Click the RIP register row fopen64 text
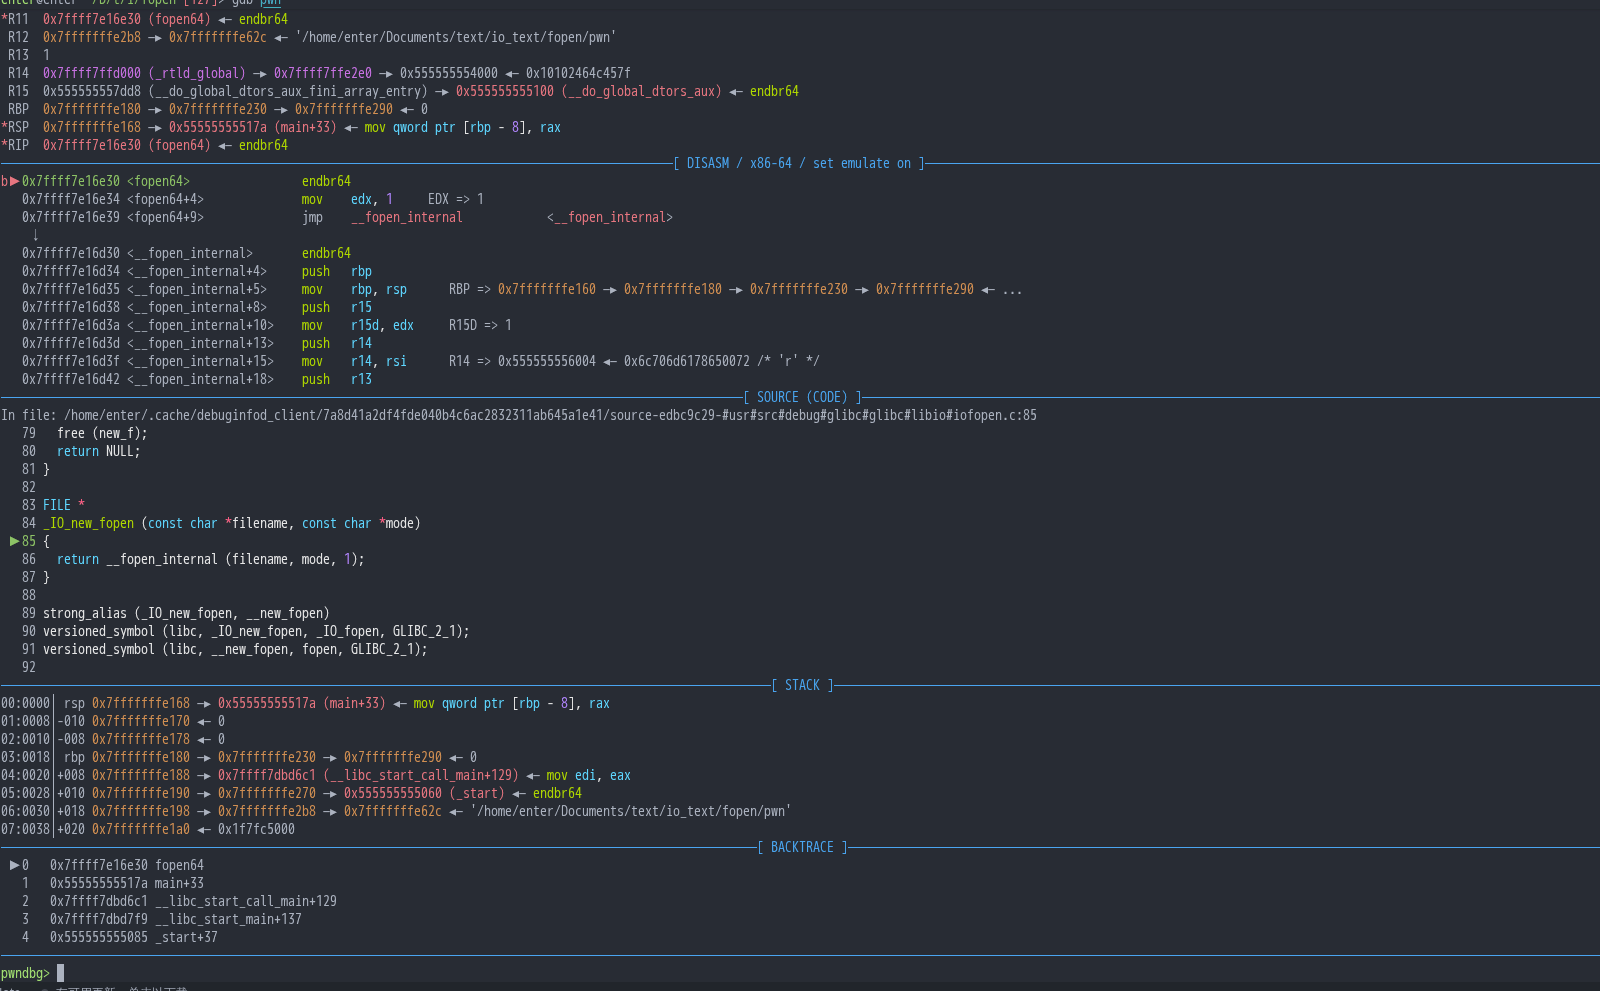 [x=180, y=145]
